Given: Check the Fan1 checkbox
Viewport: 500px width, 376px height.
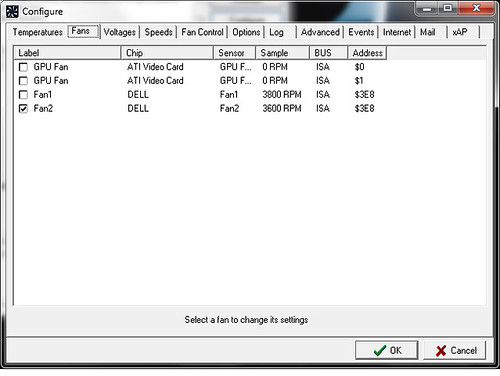Looking at the screenshot, I should coord(23,95).
